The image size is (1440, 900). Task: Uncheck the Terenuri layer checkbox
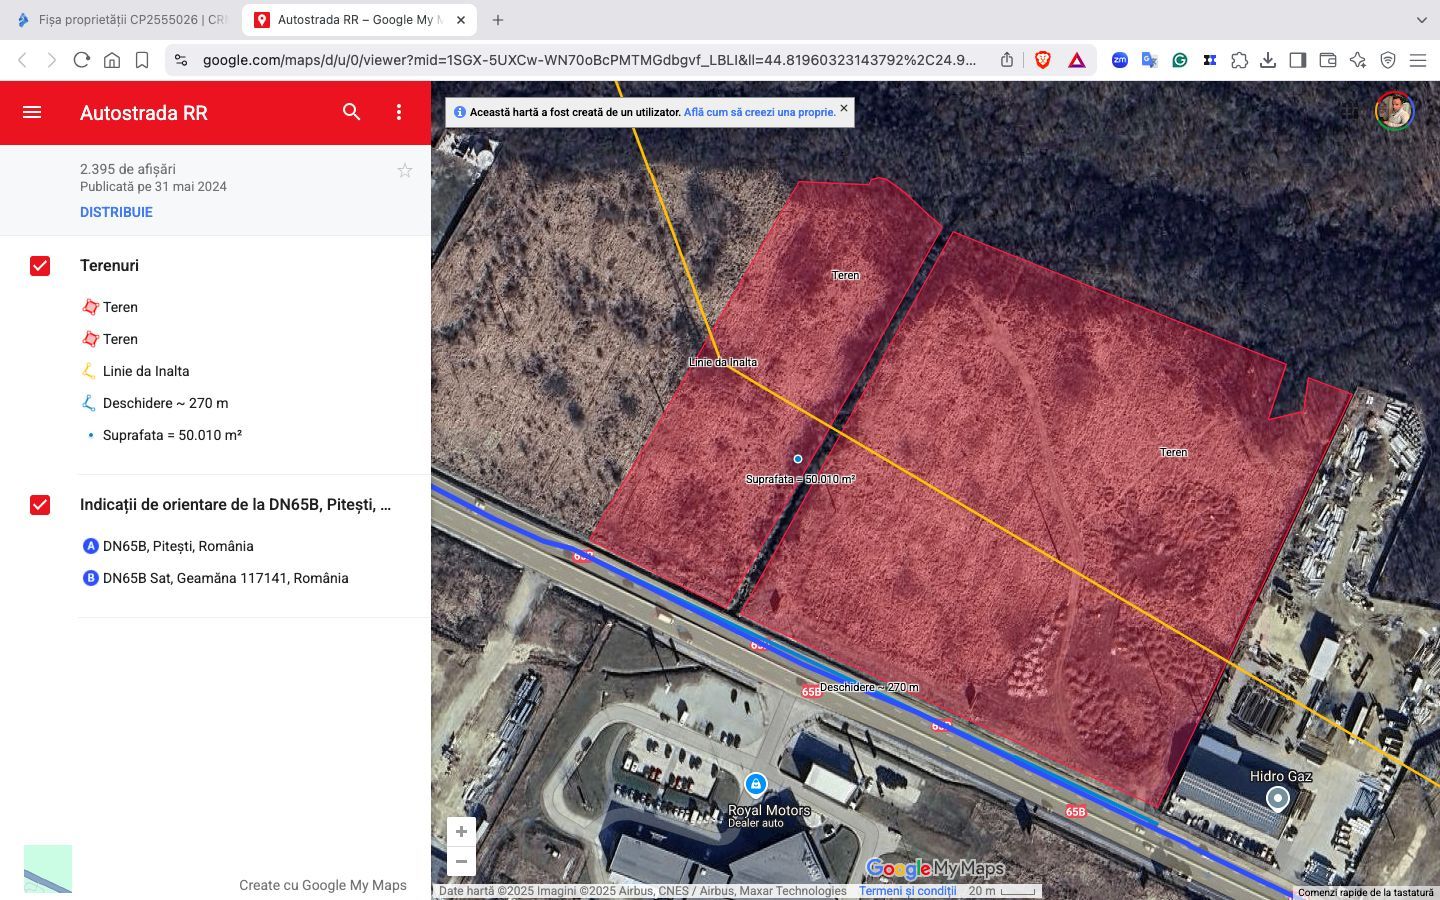40,266
